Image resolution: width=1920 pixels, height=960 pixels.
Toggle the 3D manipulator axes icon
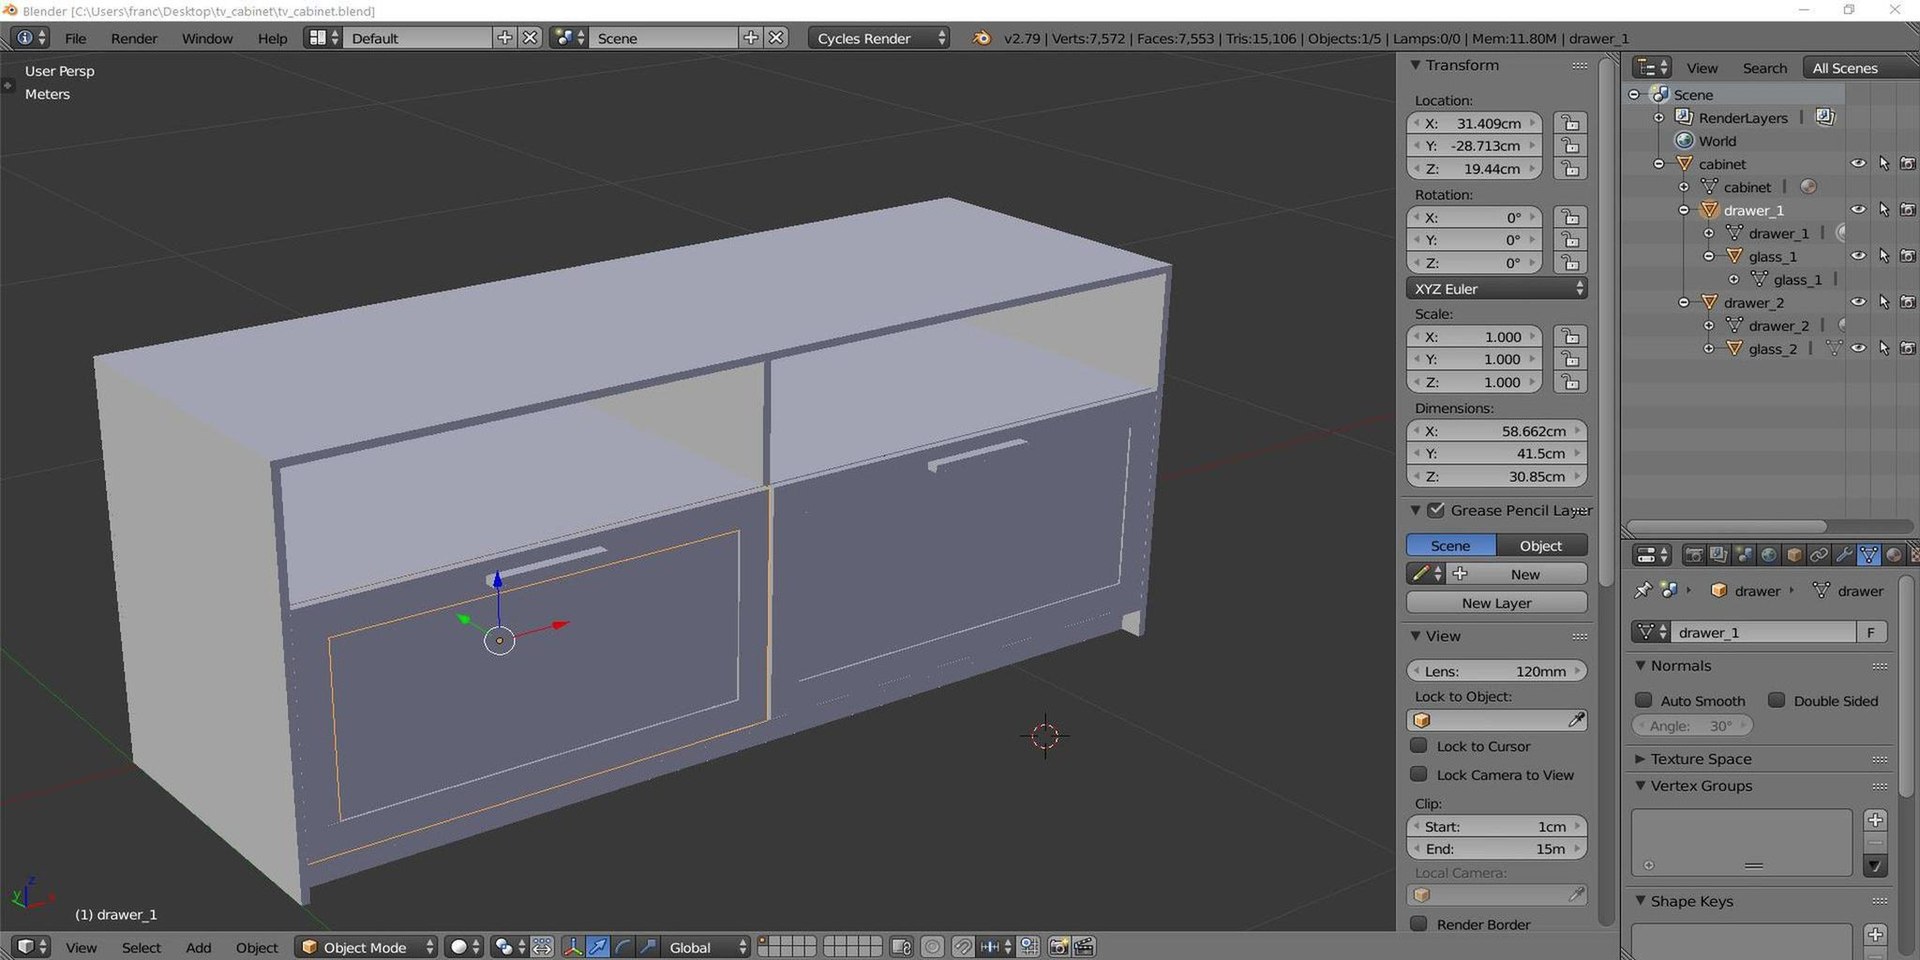[573, 947]
